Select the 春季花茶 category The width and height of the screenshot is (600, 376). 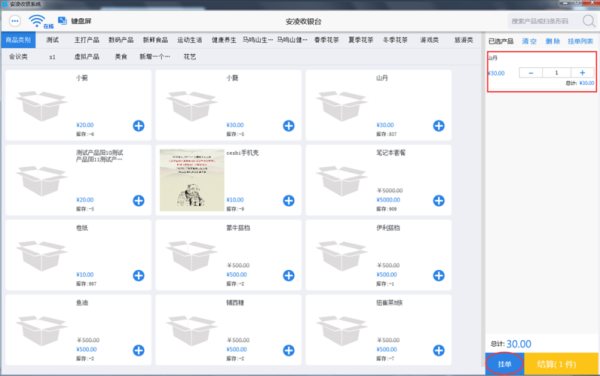[x=326, y=40]
